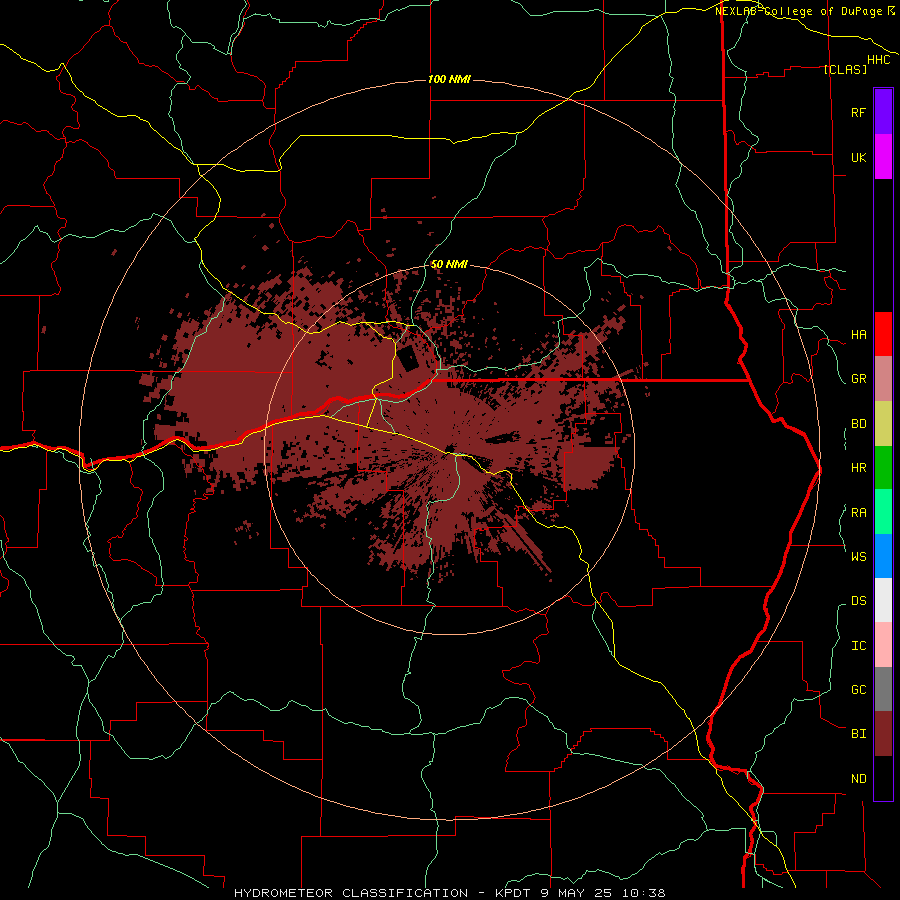Click the IC legend label
The height and width of the screenshot is (900, 900).
[858, 646]
